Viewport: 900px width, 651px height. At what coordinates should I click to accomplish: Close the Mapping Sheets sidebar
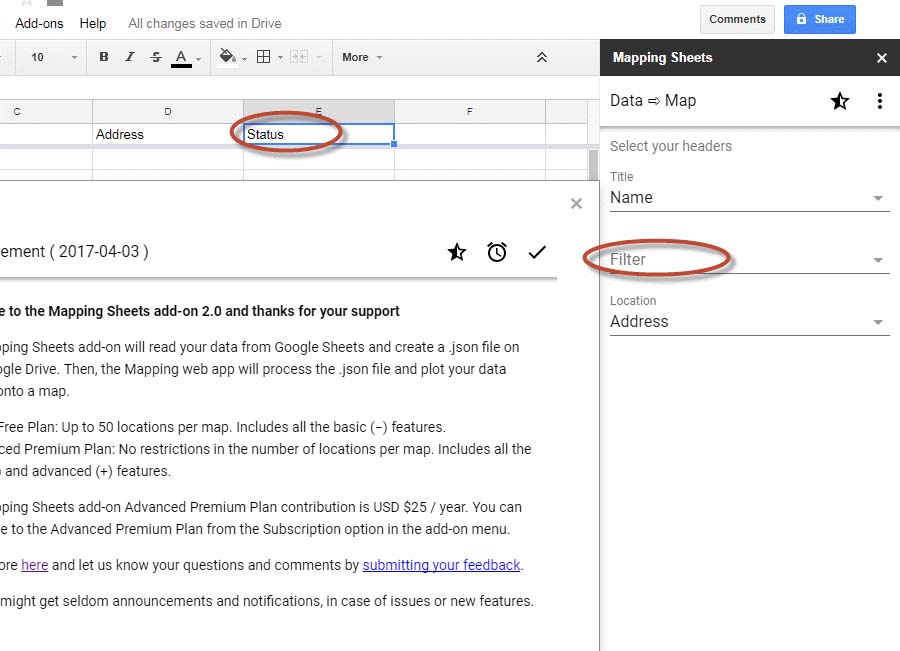(882, 58)
